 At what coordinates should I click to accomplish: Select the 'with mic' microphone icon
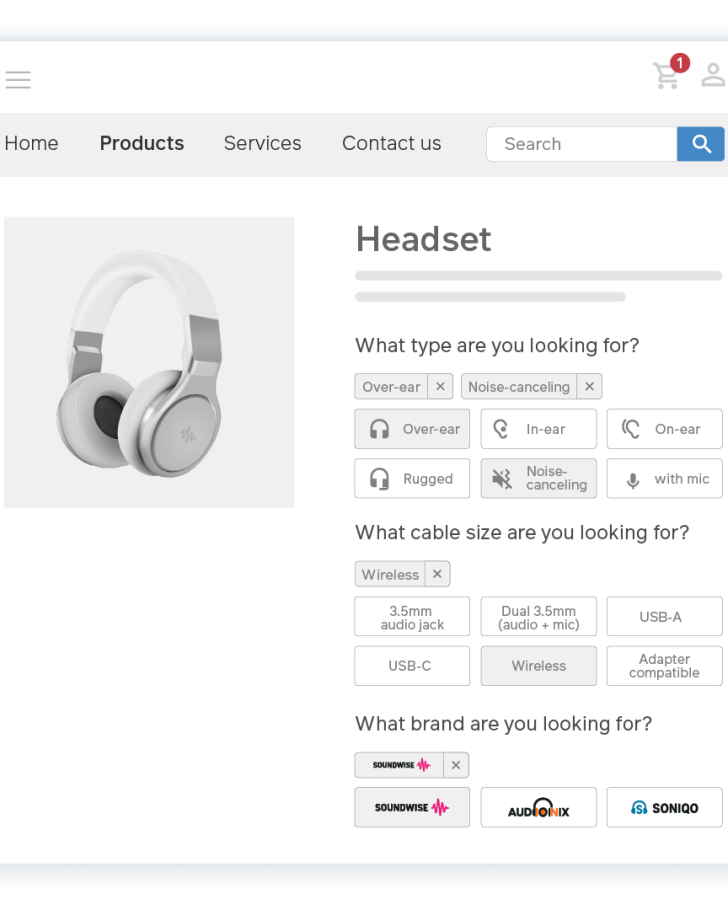(x=631, y=478)
